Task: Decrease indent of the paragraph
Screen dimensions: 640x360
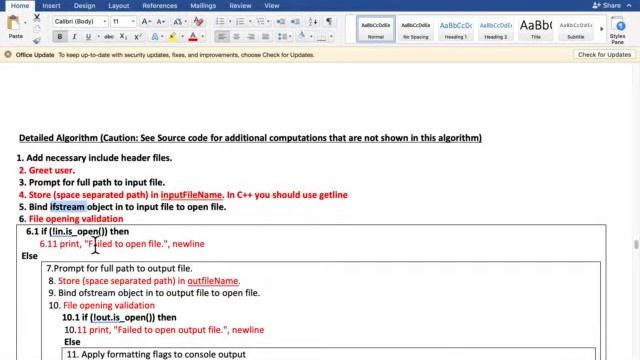Action: [x=280, y=21]
